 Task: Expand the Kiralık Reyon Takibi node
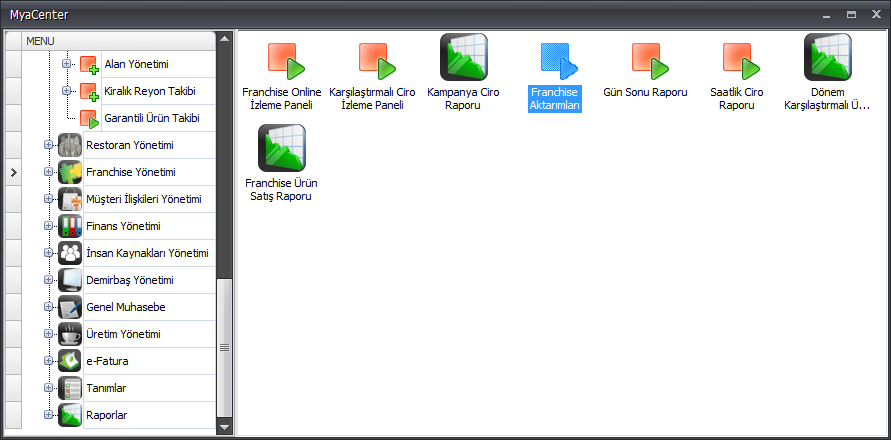pos(66,90)
